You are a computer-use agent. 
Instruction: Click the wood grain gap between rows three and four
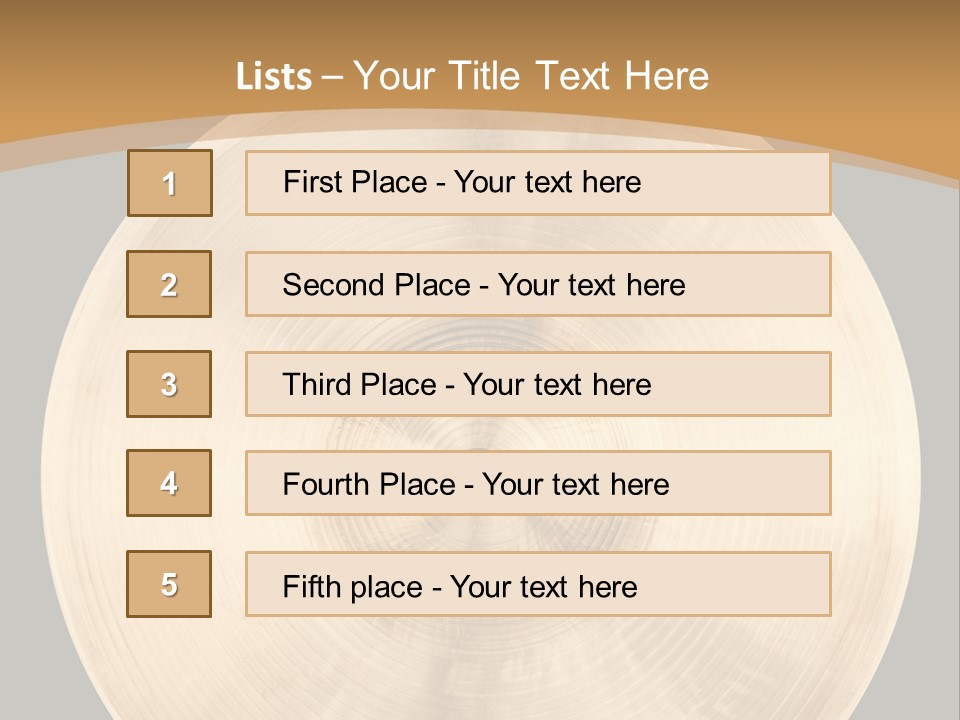click(538, 433)
